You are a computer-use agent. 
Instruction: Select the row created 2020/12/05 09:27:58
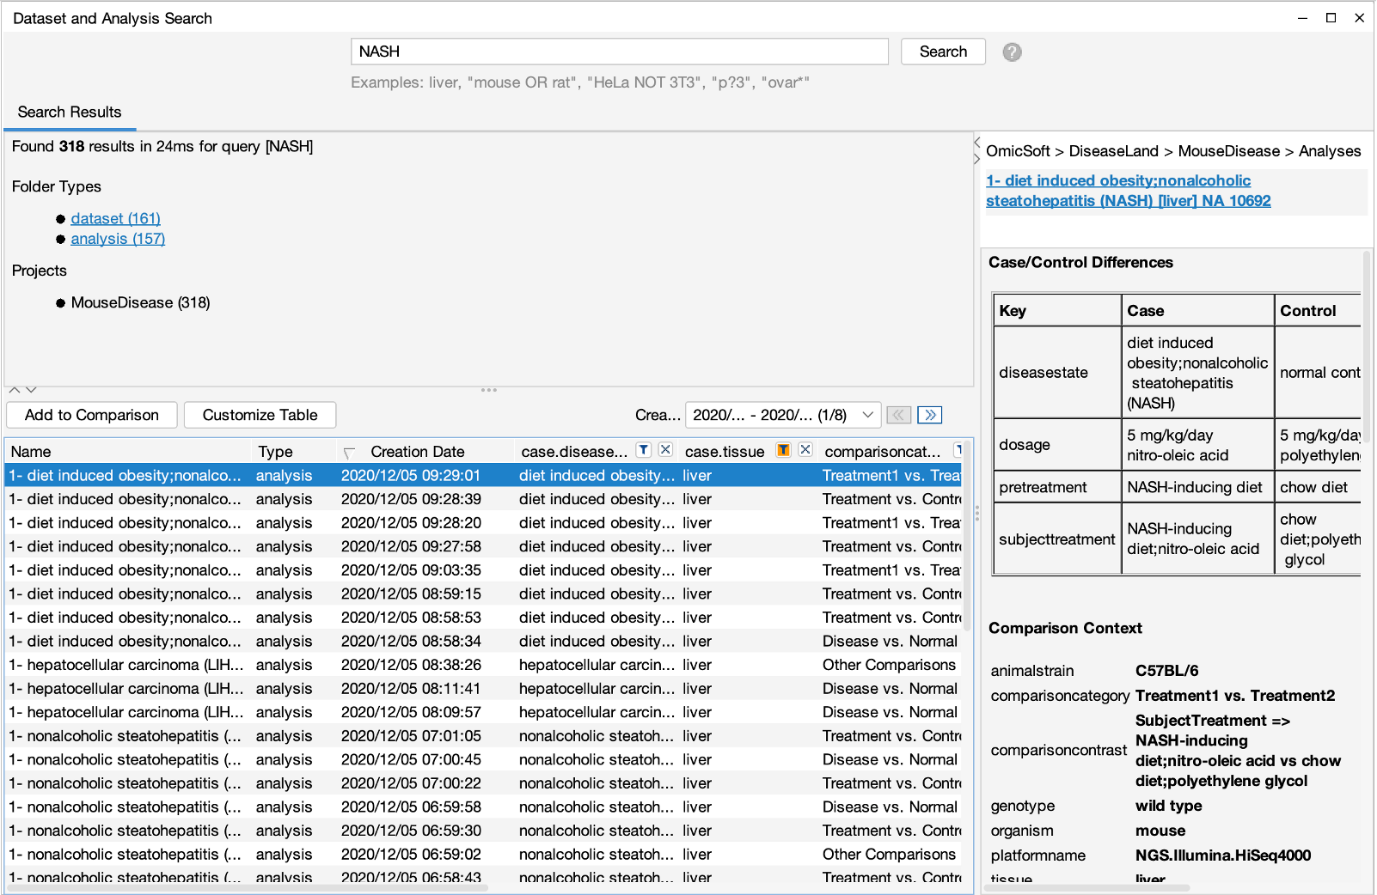point(484,546)
